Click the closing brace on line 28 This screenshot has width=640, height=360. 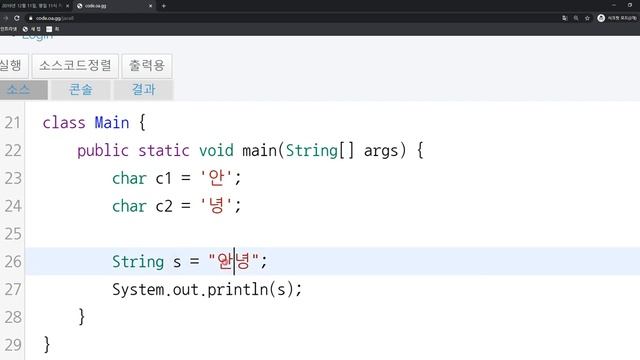[82, 317]
